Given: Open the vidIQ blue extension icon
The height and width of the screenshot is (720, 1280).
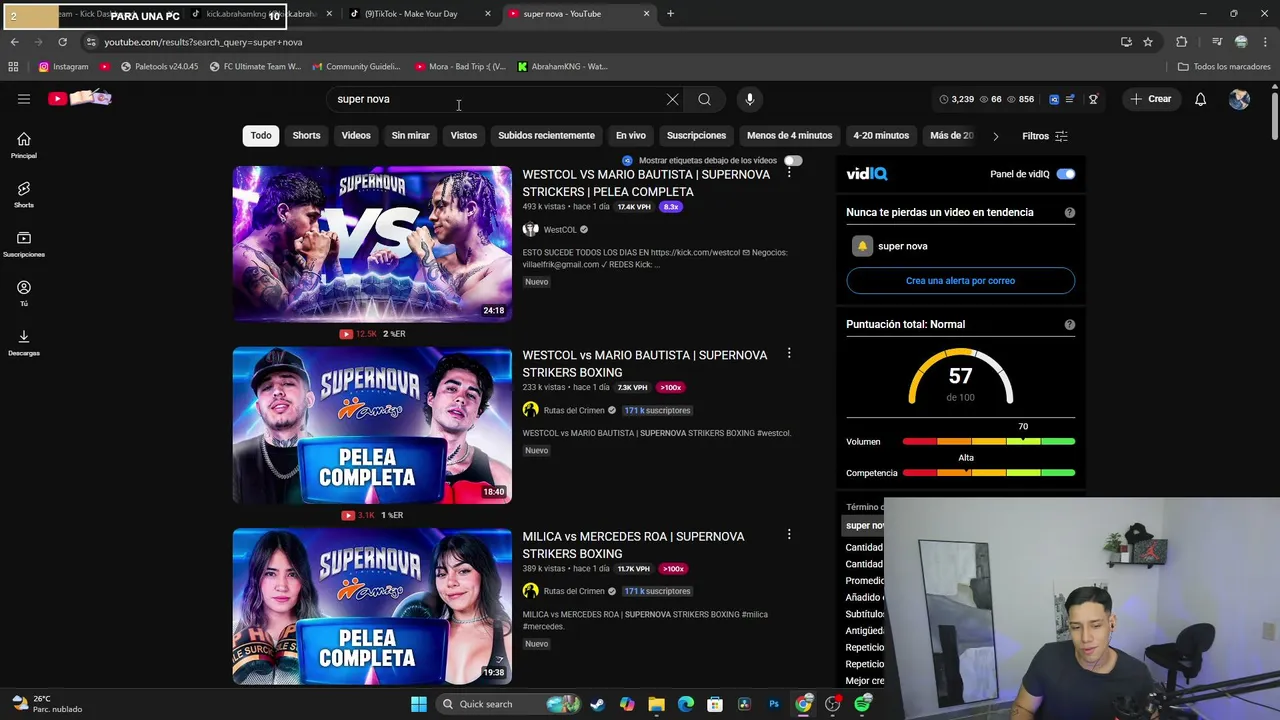Looking at the screenshot, I should [1054, 99].
